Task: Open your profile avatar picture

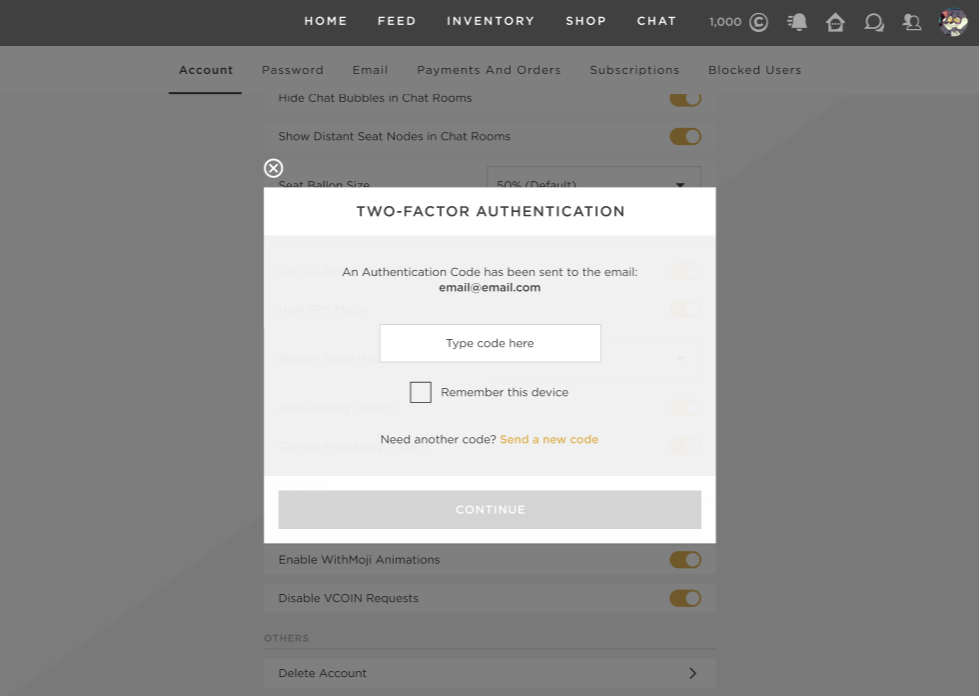Action: (952, 21)
